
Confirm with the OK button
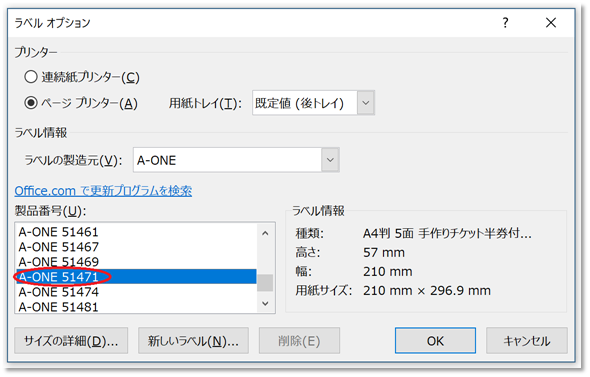[435, 341]
